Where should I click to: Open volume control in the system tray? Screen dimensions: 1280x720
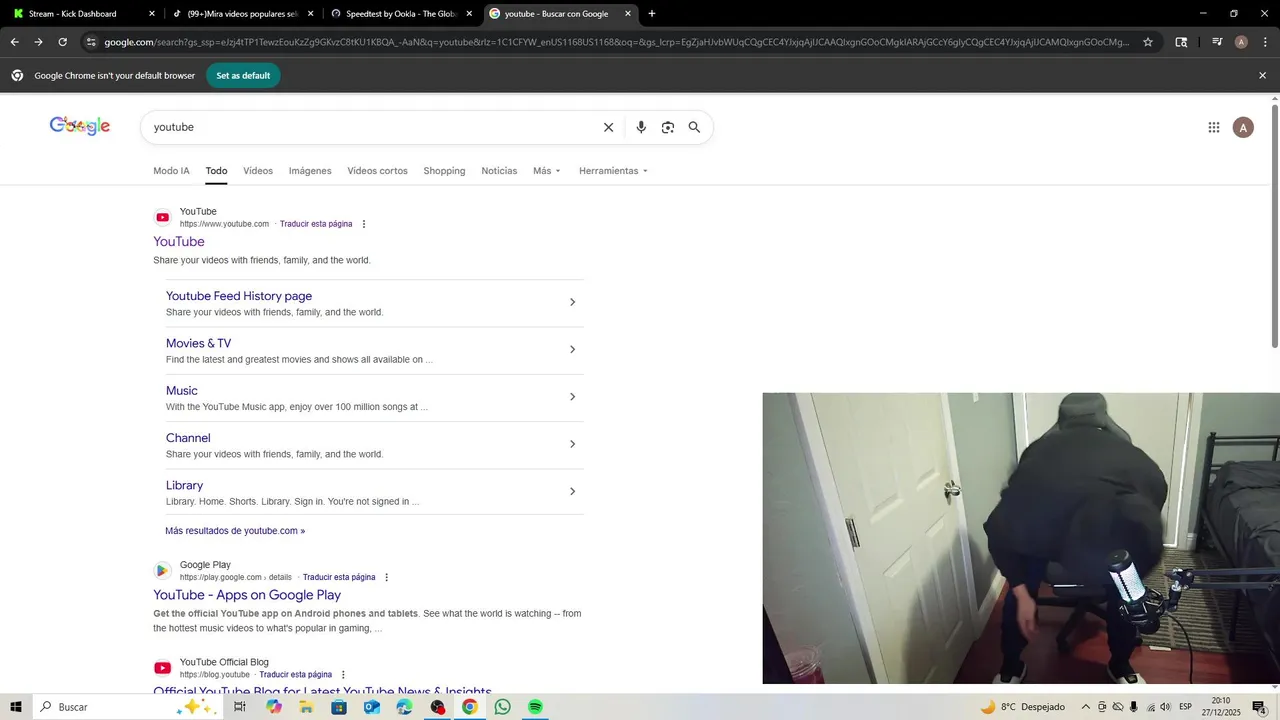point(1165,707)
